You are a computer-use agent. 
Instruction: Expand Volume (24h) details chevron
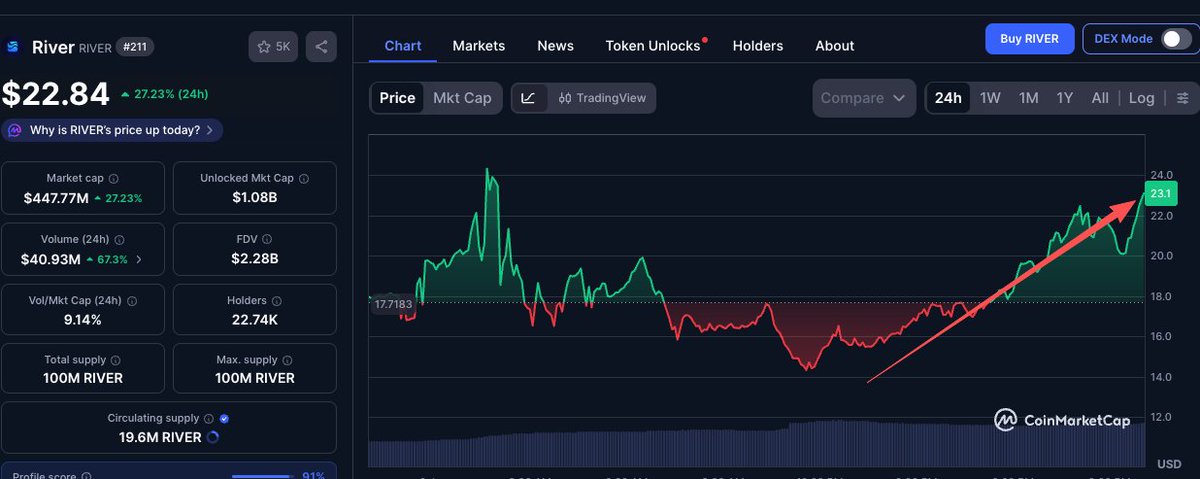point(138,259)
